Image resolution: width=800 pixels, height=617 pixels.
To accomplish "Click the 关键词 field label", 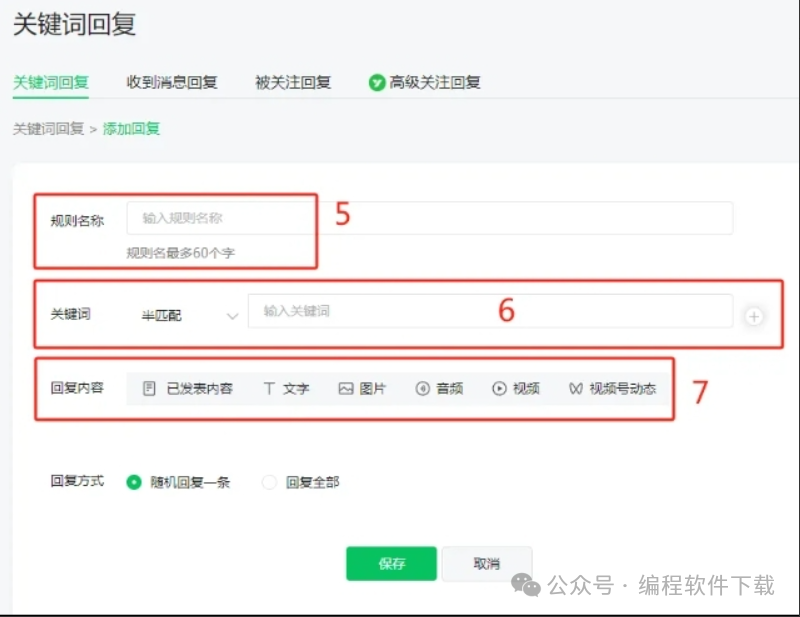I will (x=70, y=314).
